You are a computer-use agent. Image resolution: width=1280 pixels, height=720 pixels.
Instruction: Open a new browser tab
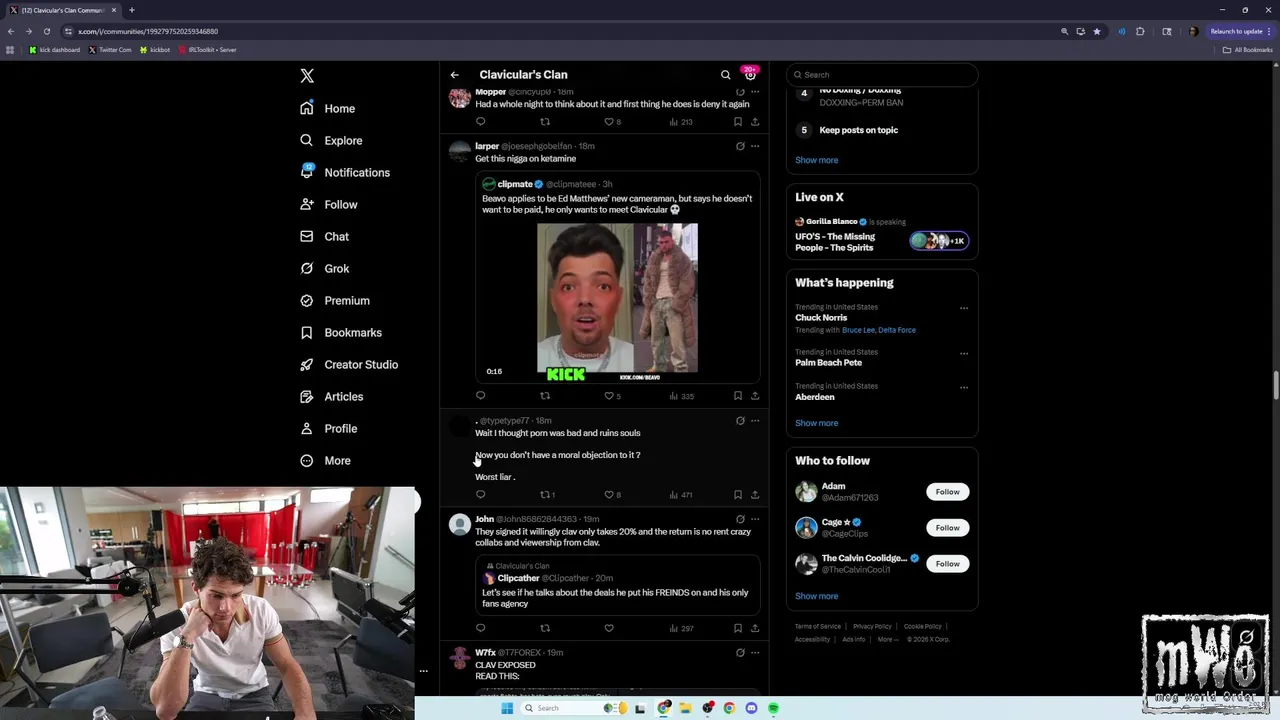click(x=131, y=10)
